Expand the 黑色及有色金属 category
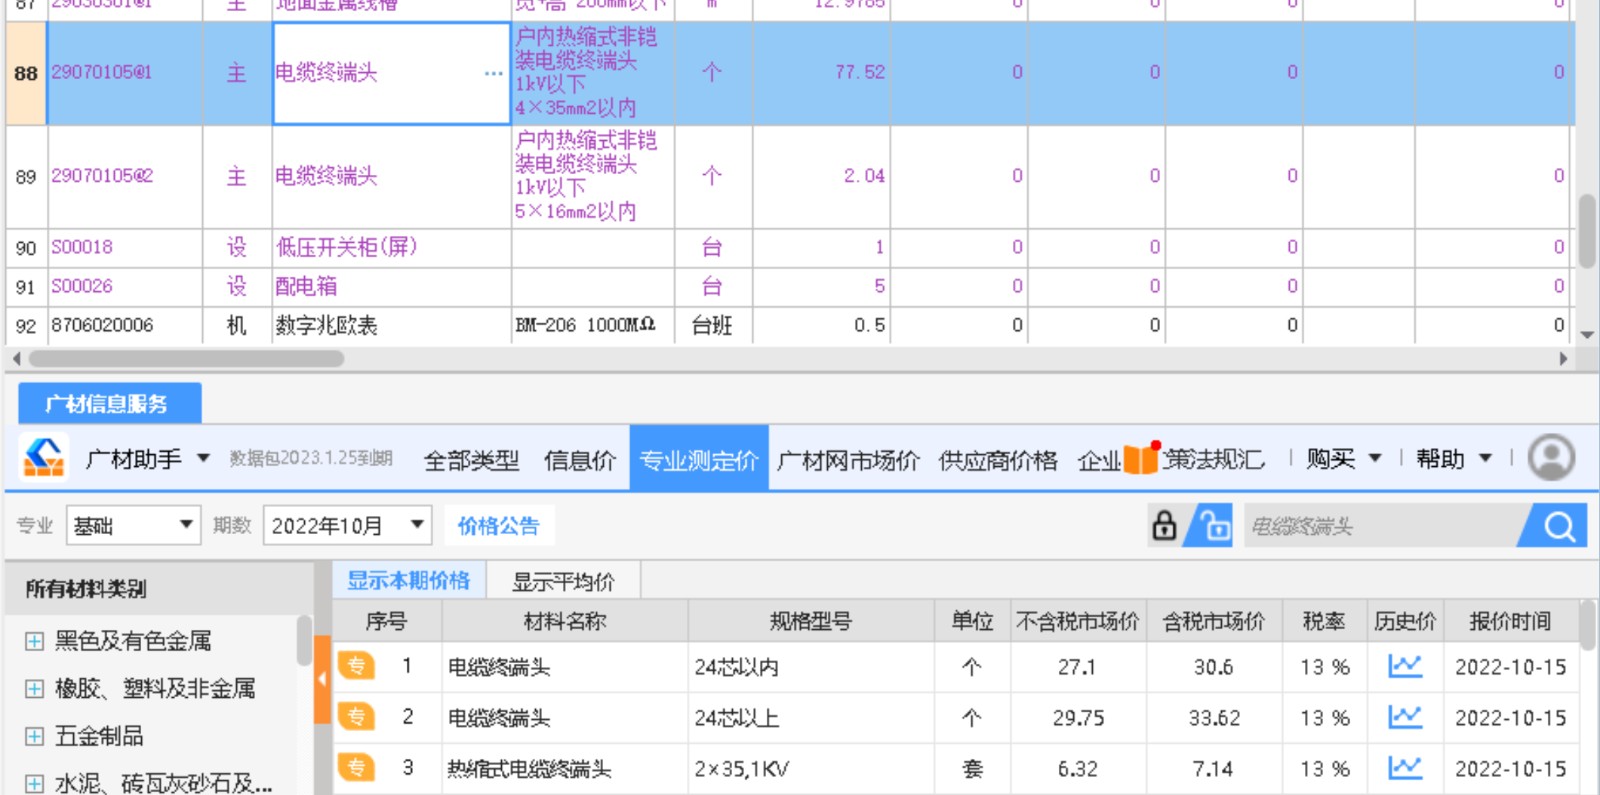 pyautogui.click(x=34, y=641)
